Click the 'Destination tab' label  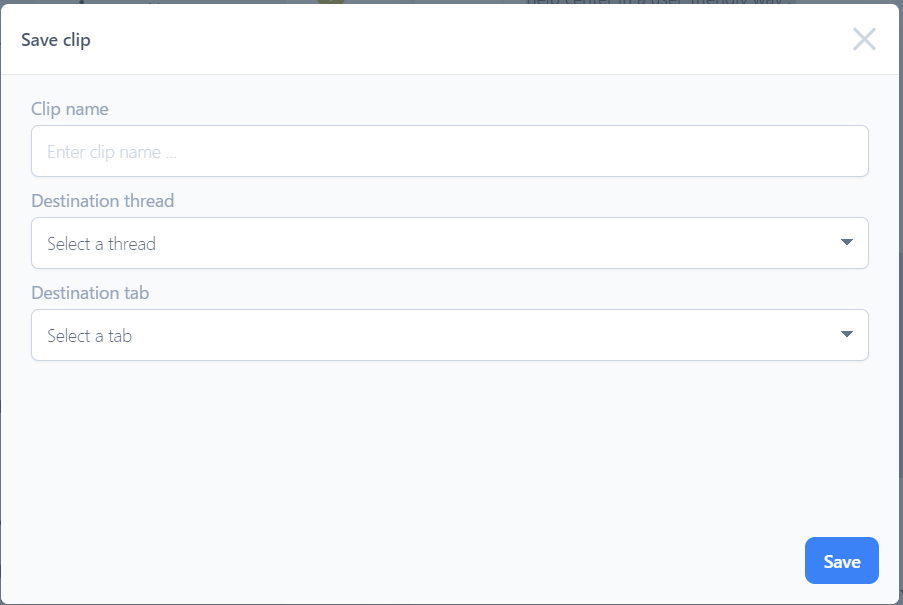tap(91, 293)
